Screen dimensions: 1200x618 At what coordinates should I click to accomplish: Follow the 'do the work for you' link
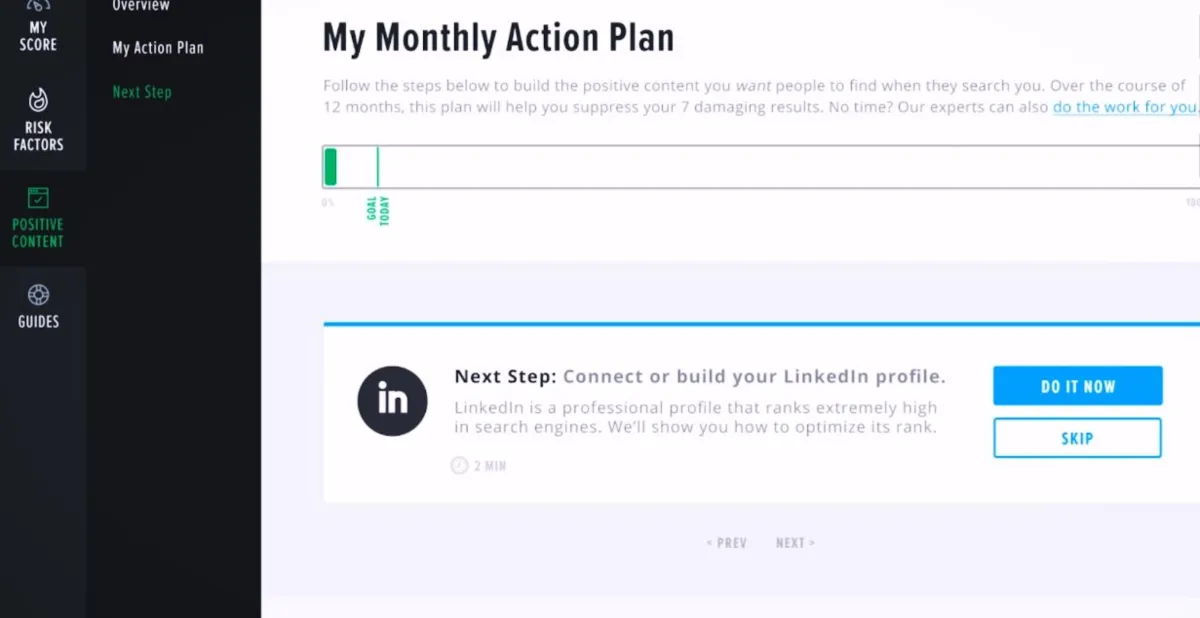point(1125,107)
